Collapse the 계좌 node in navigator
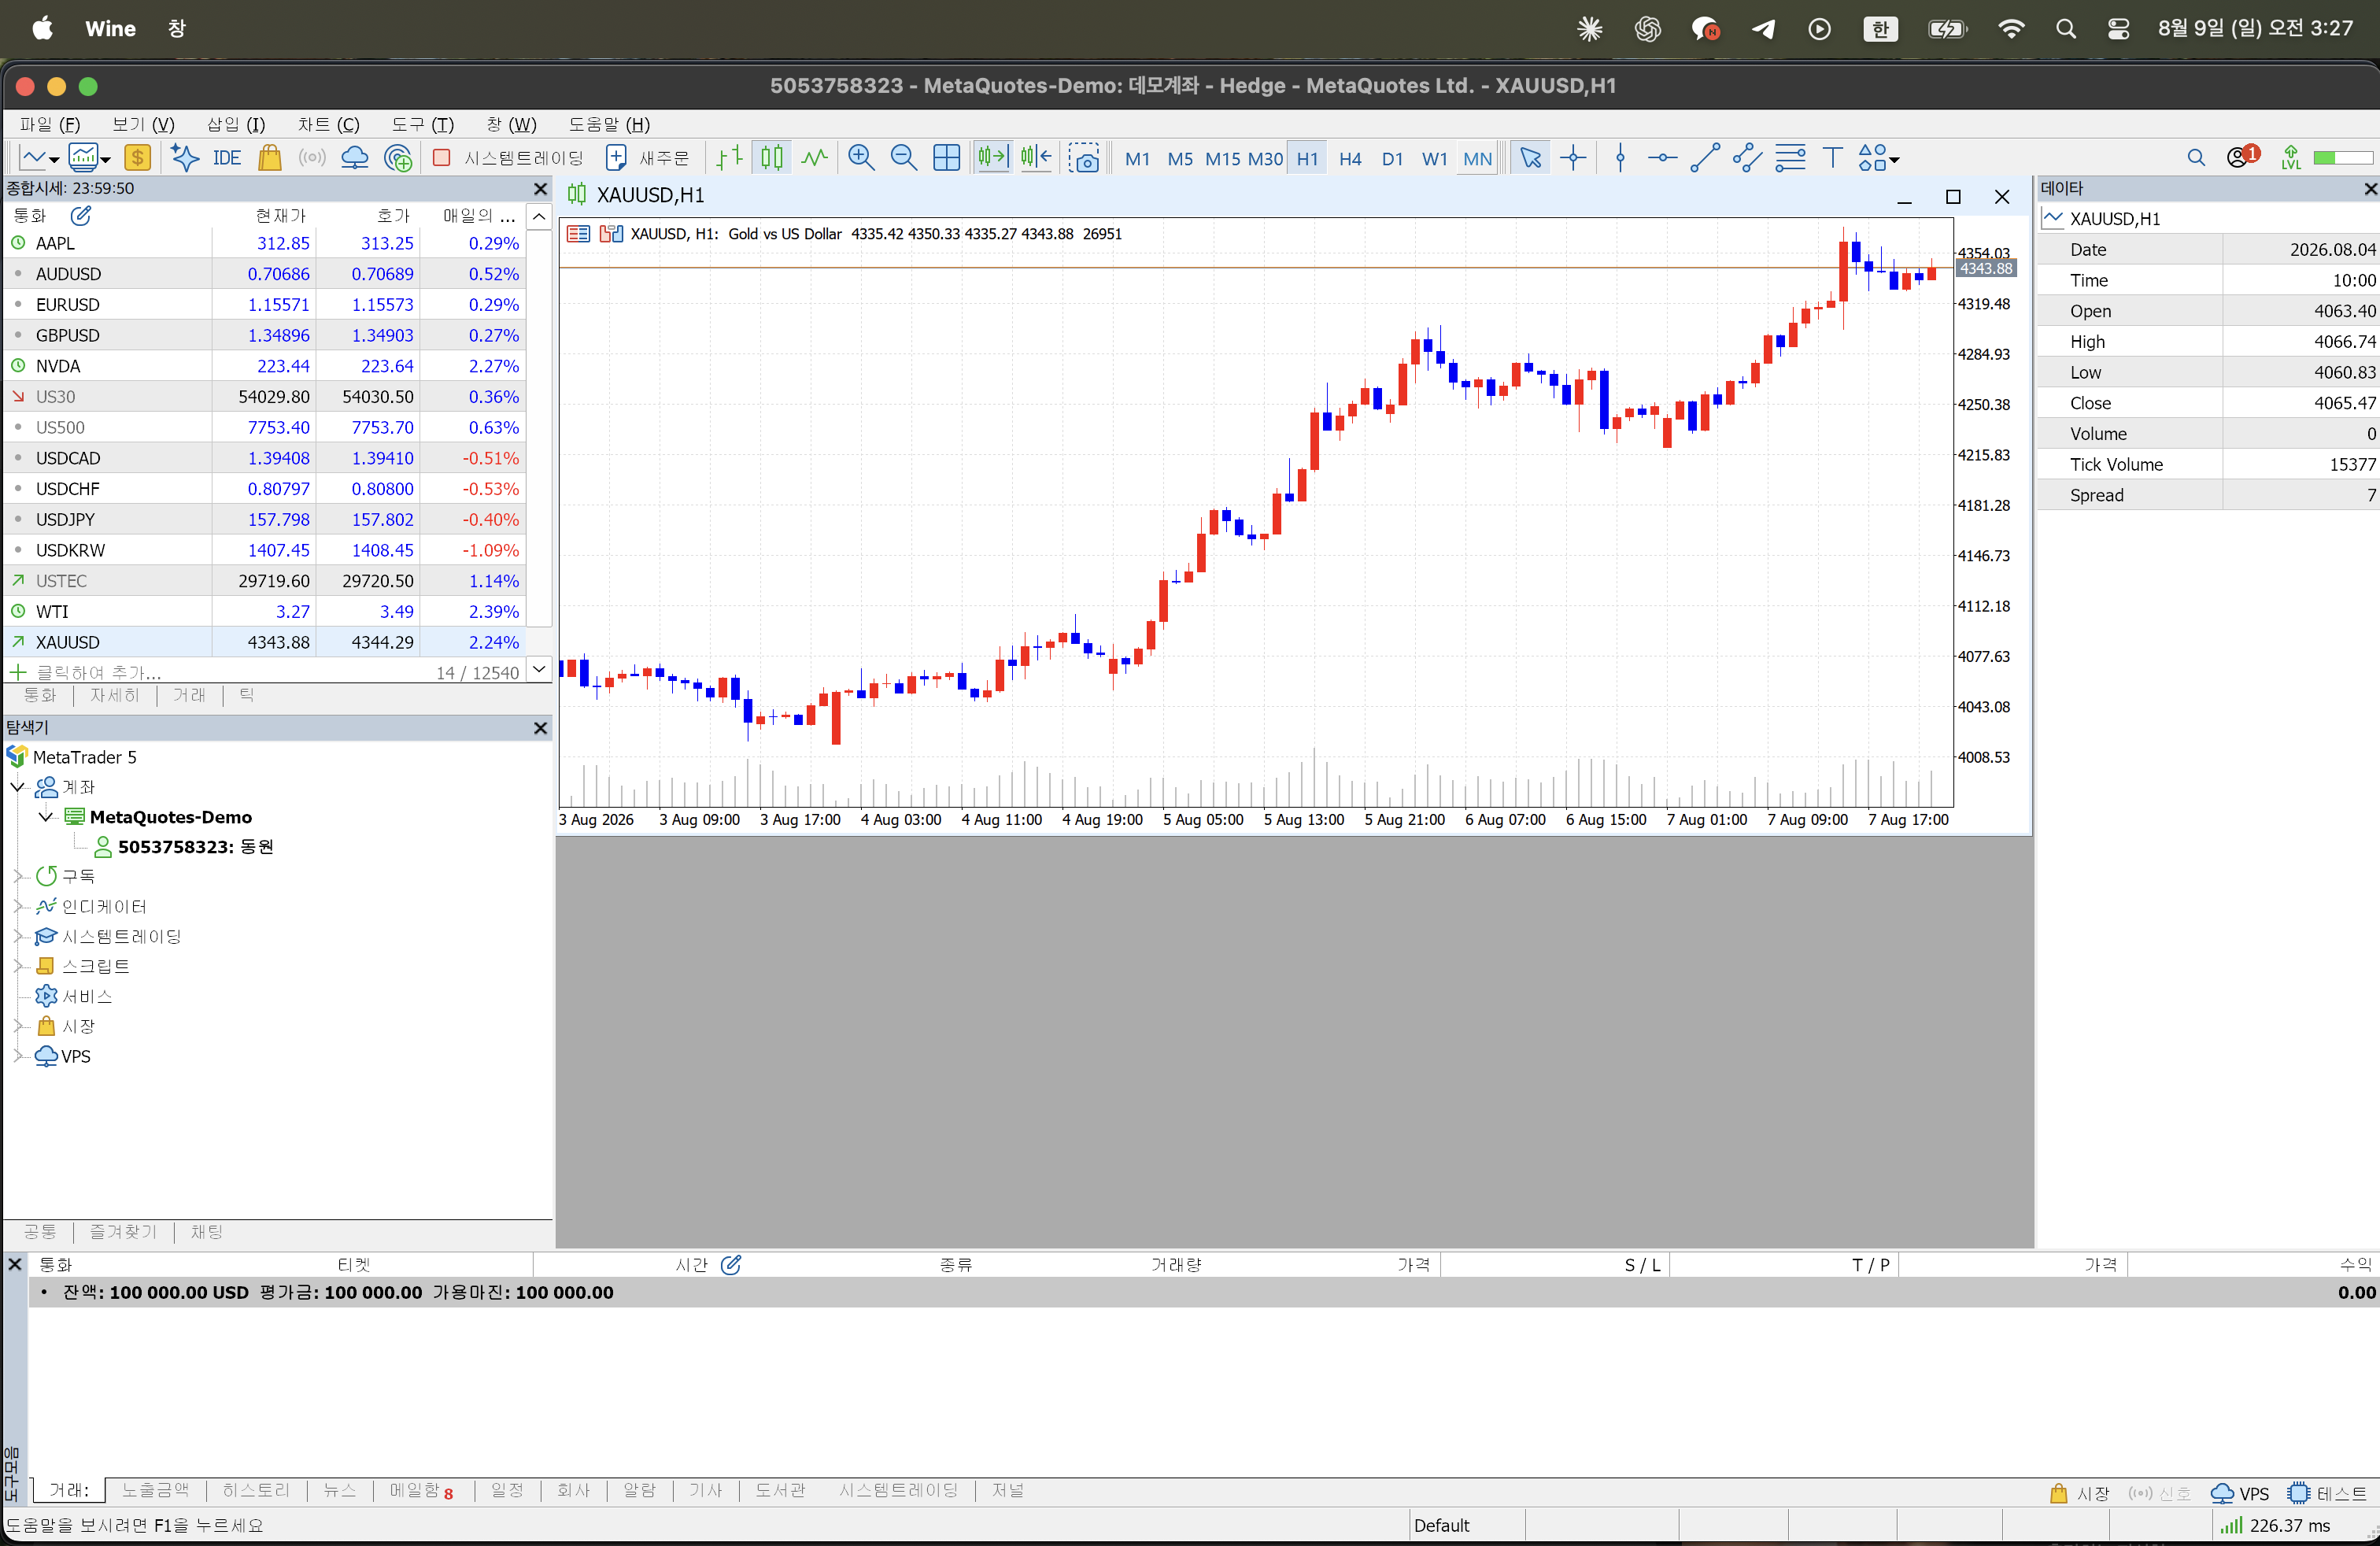This screenshot has height=1546, width=2380. (17, 787)
